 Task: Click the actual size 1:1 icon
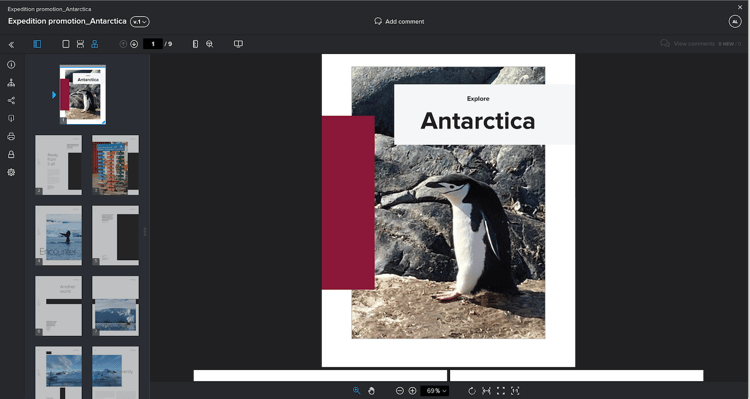point(515,391)
